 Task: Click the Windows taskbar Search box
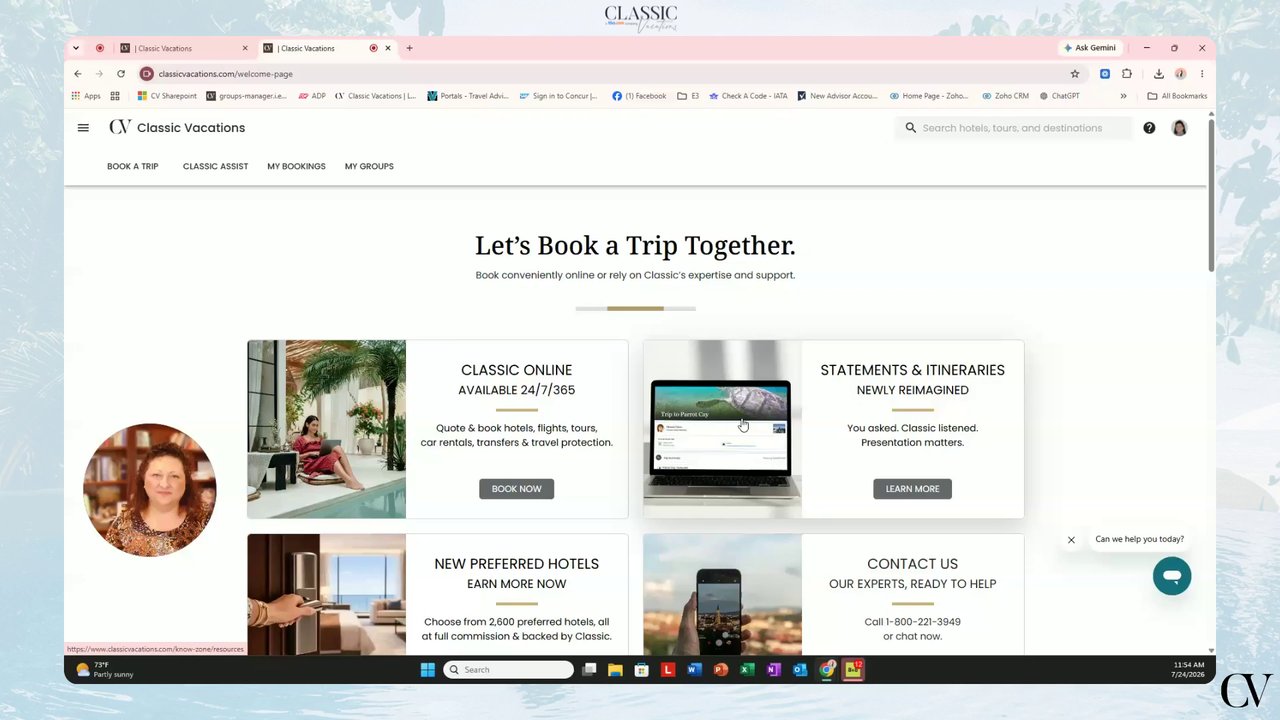point(509,670)
